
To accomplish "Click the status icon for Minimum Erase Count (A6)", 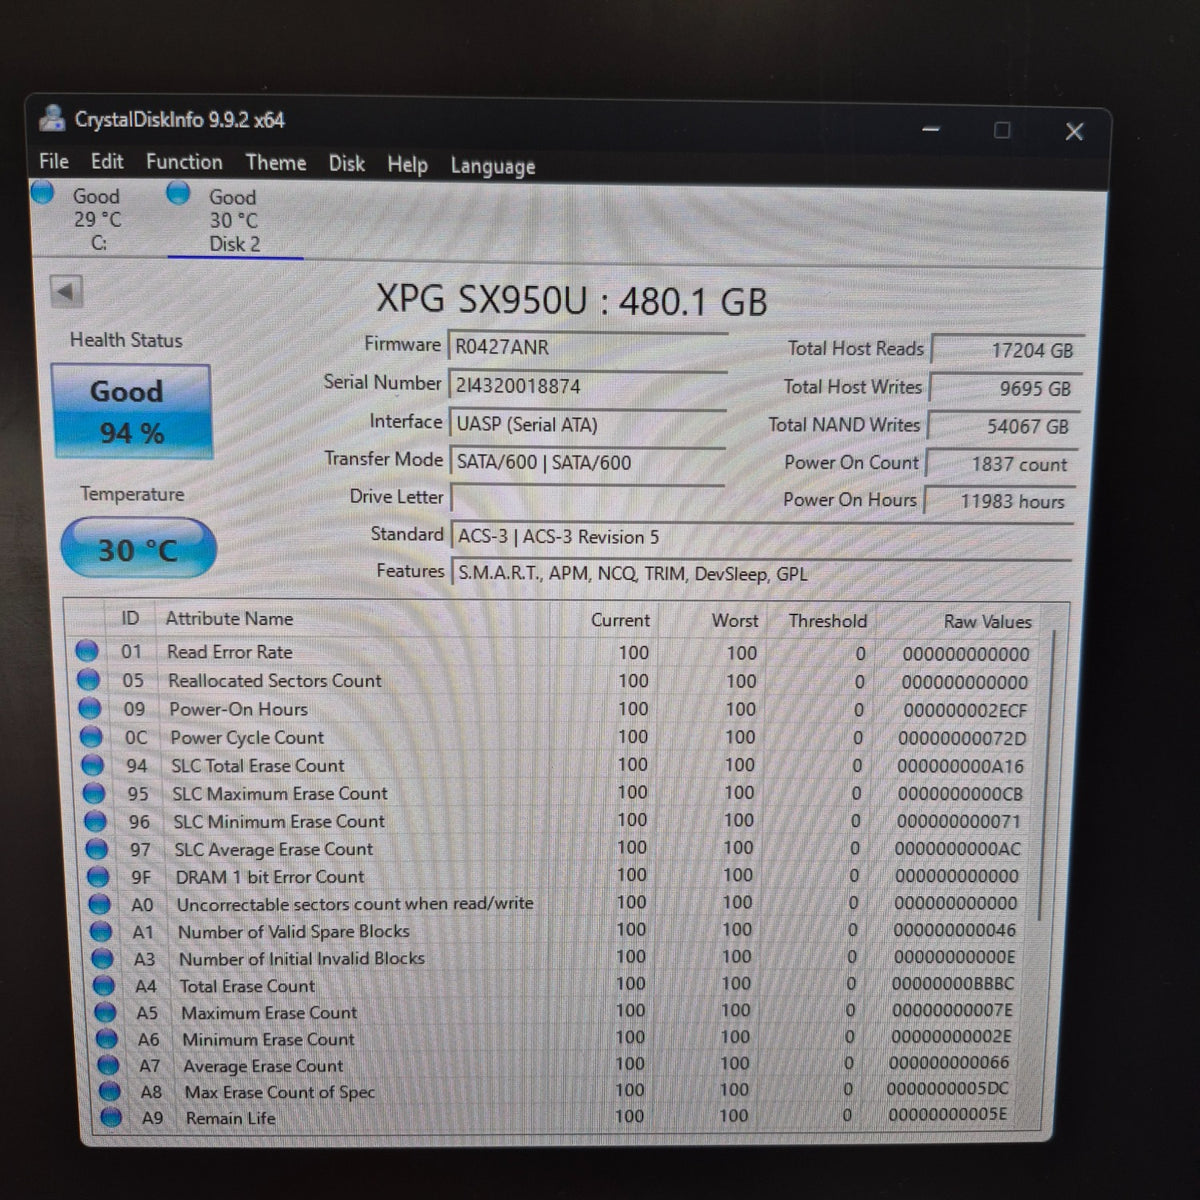I will point(107,1039).
